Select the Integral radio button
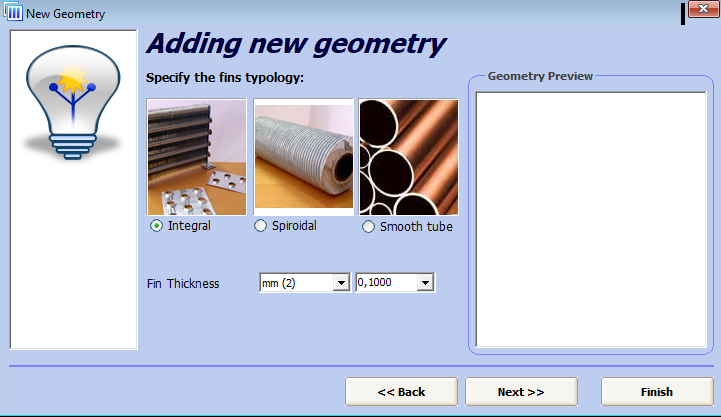Image resolution: width=721 pixels, height=417 pixels. coord(157,226)
